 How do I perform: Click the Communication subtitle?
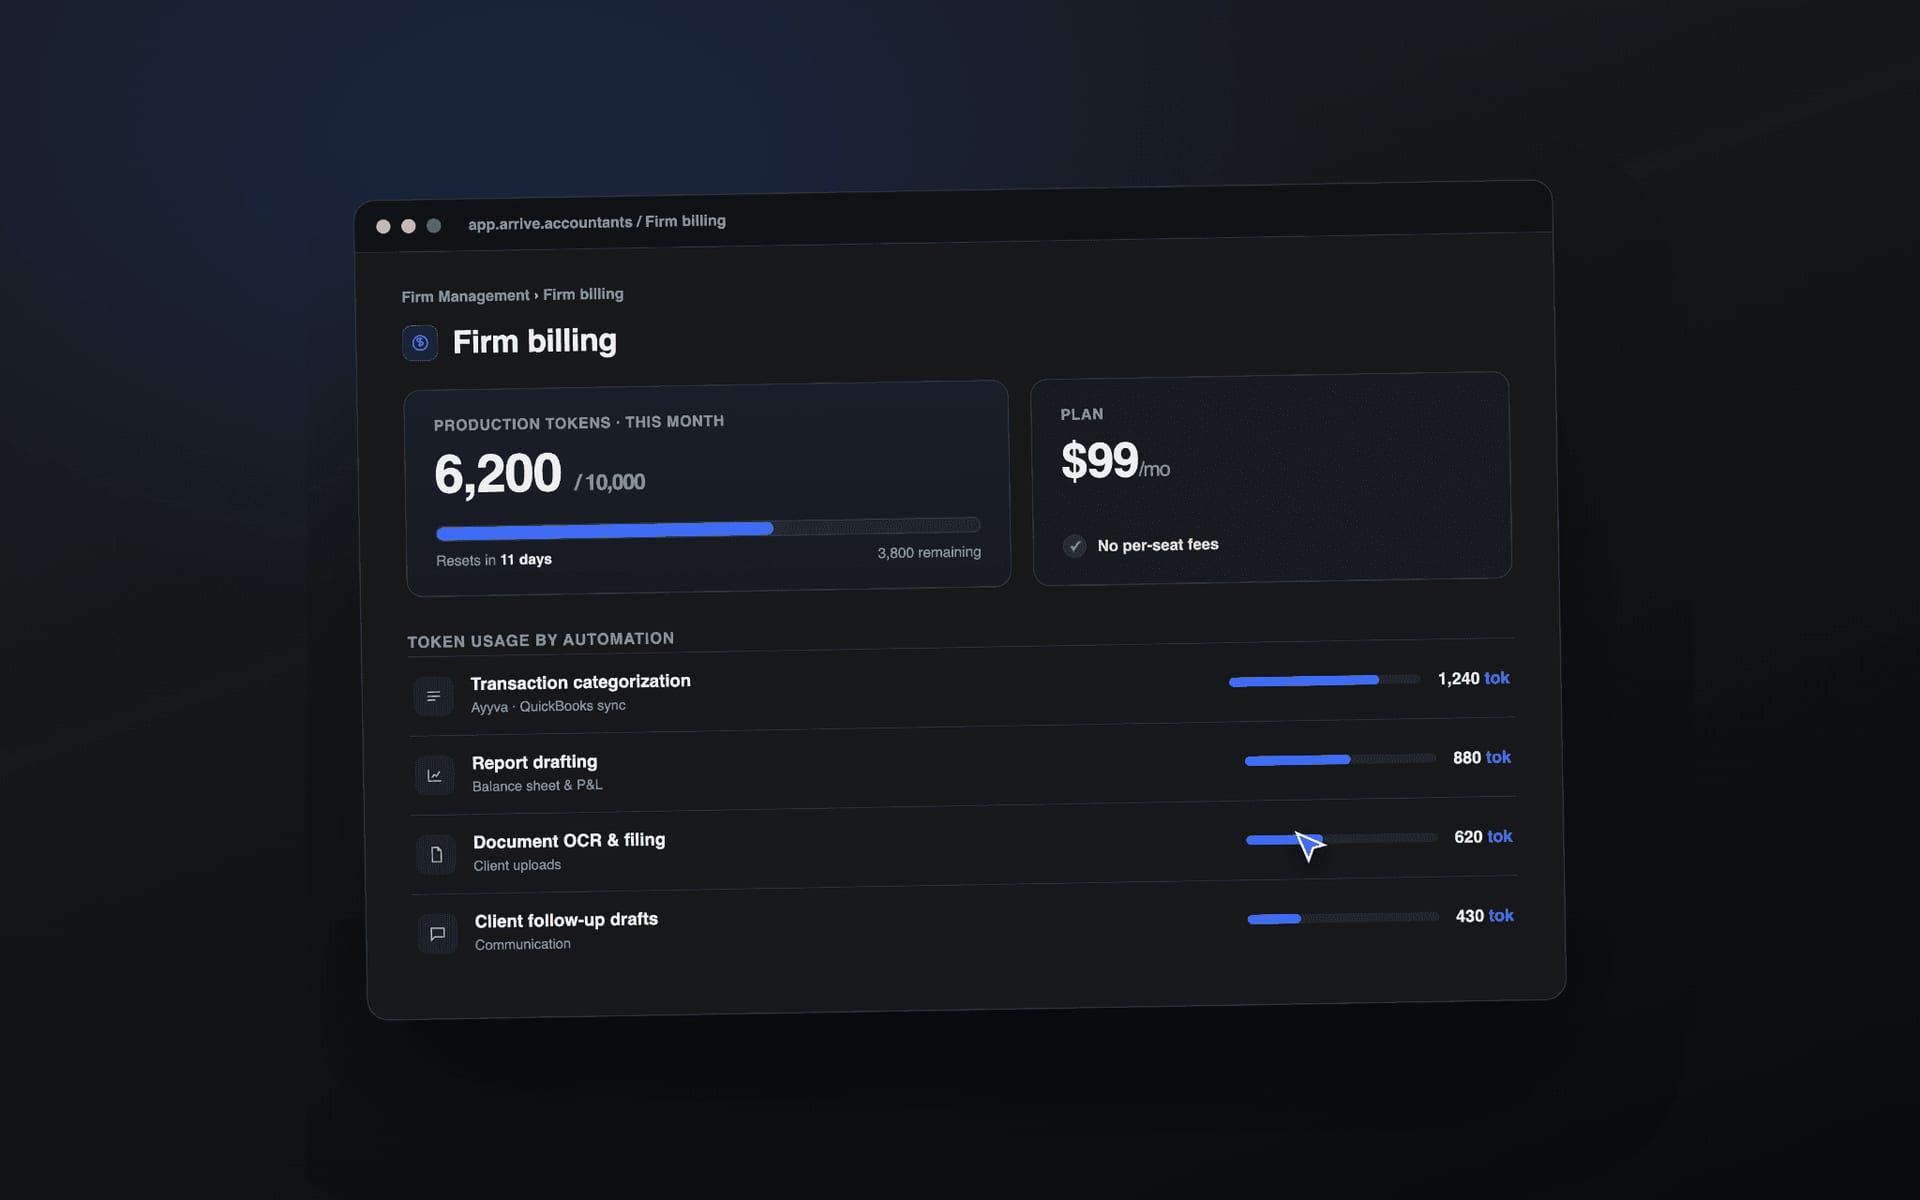pos(523,944)
